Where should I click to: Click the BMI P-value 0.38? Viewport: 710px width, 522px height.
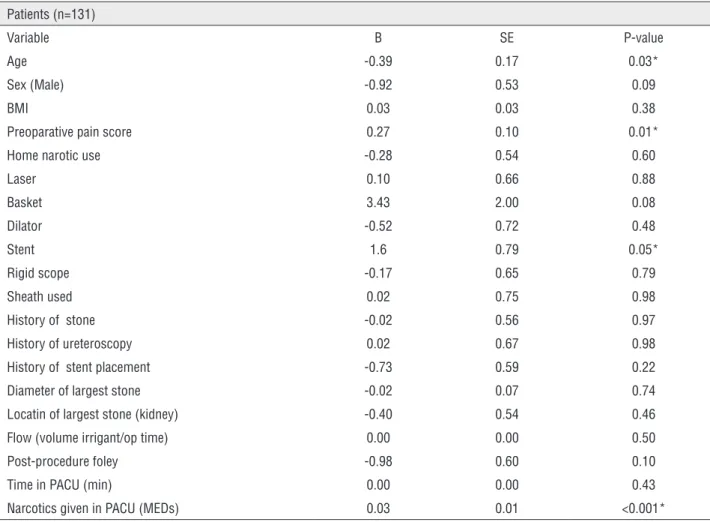click(x=643, y=108)
